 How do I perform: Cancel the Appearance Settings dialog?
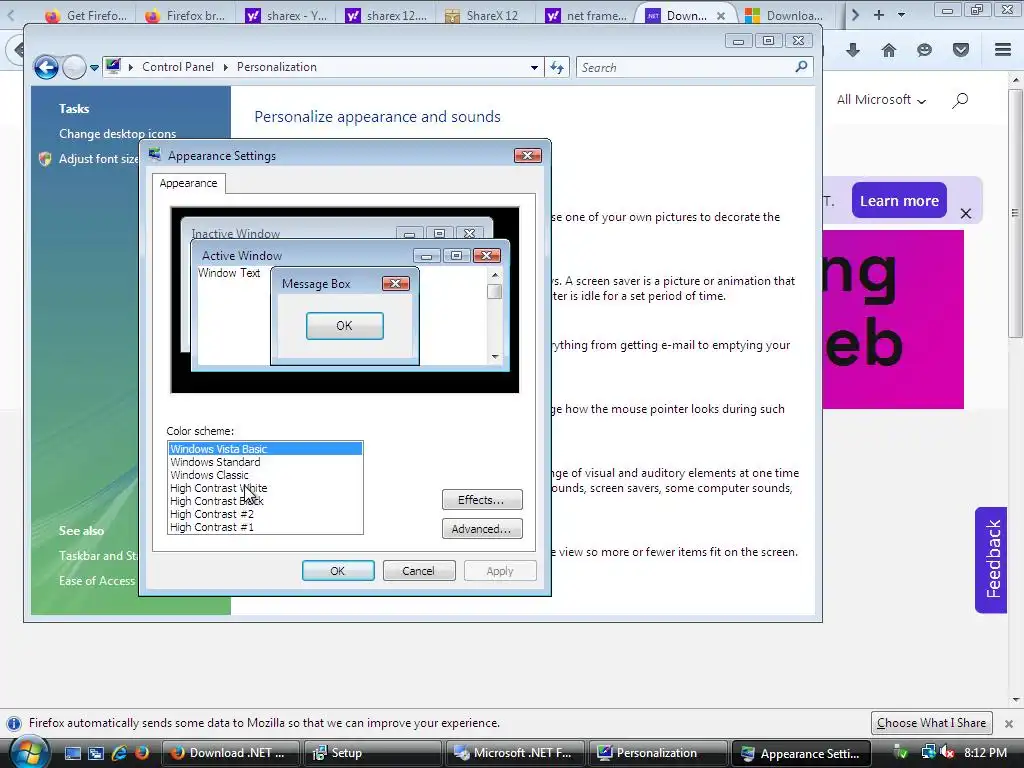[x=419, y=571]
